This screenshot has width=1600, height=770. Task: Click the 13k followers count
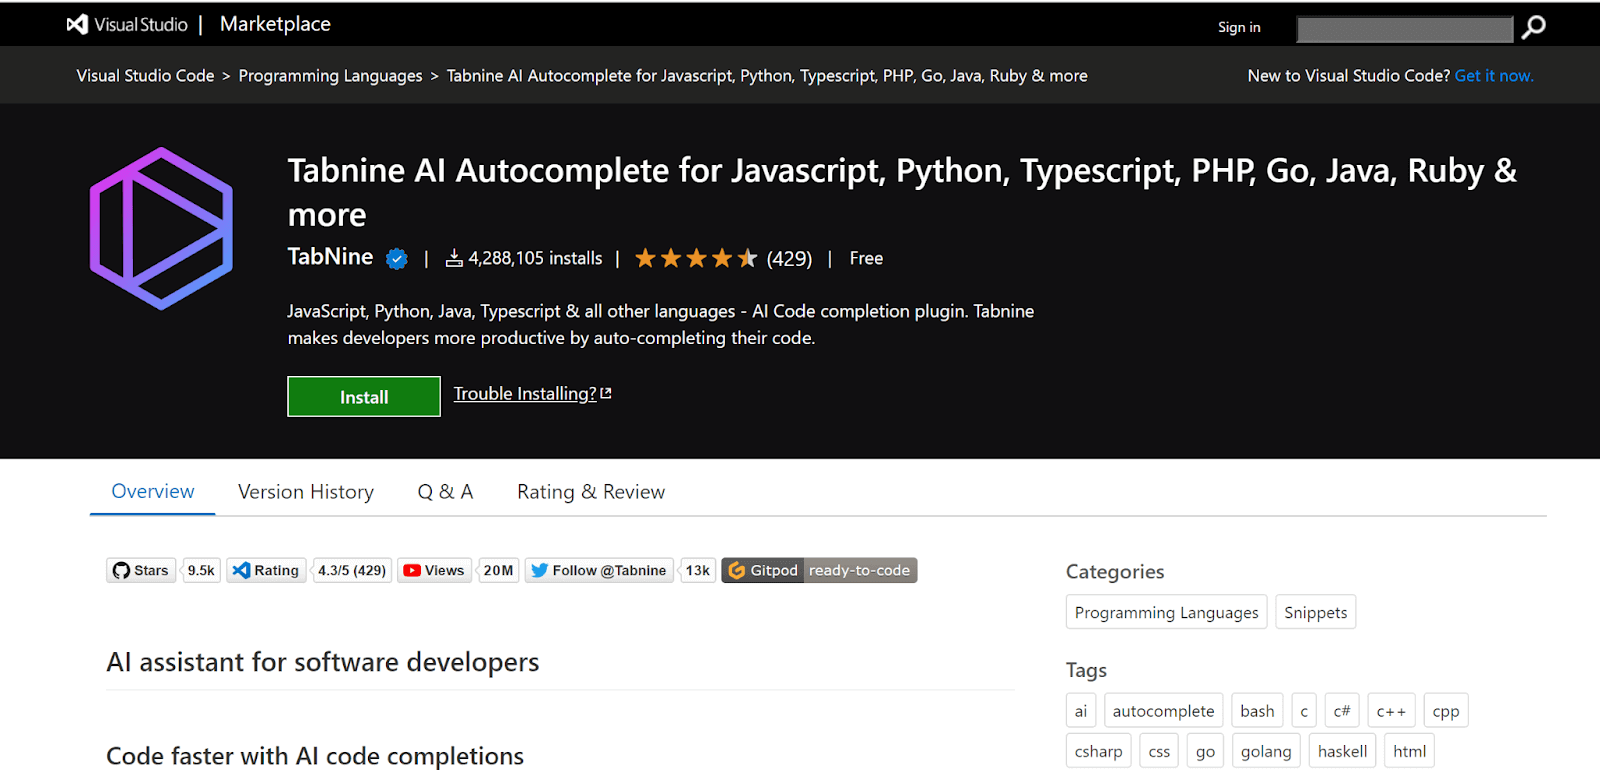pyautogui.click(x=697, y=570)
